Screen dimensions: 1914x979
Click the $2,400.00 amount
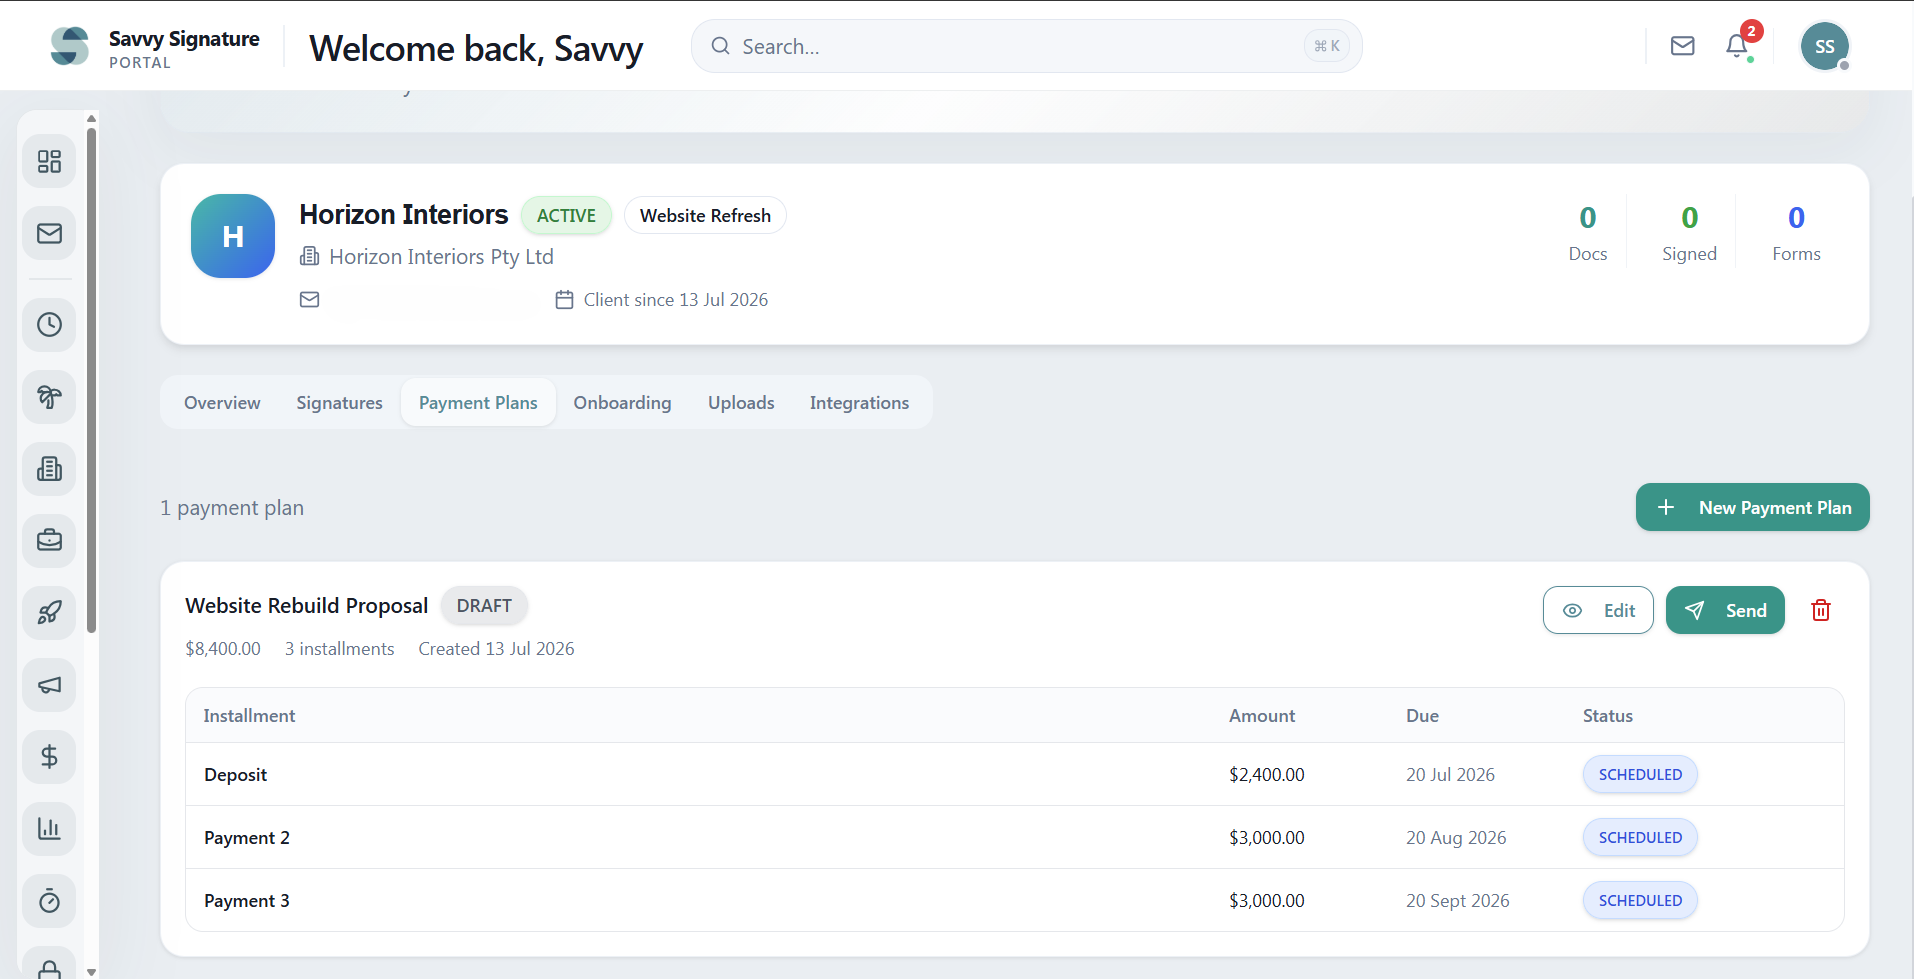pos(1267,775)
